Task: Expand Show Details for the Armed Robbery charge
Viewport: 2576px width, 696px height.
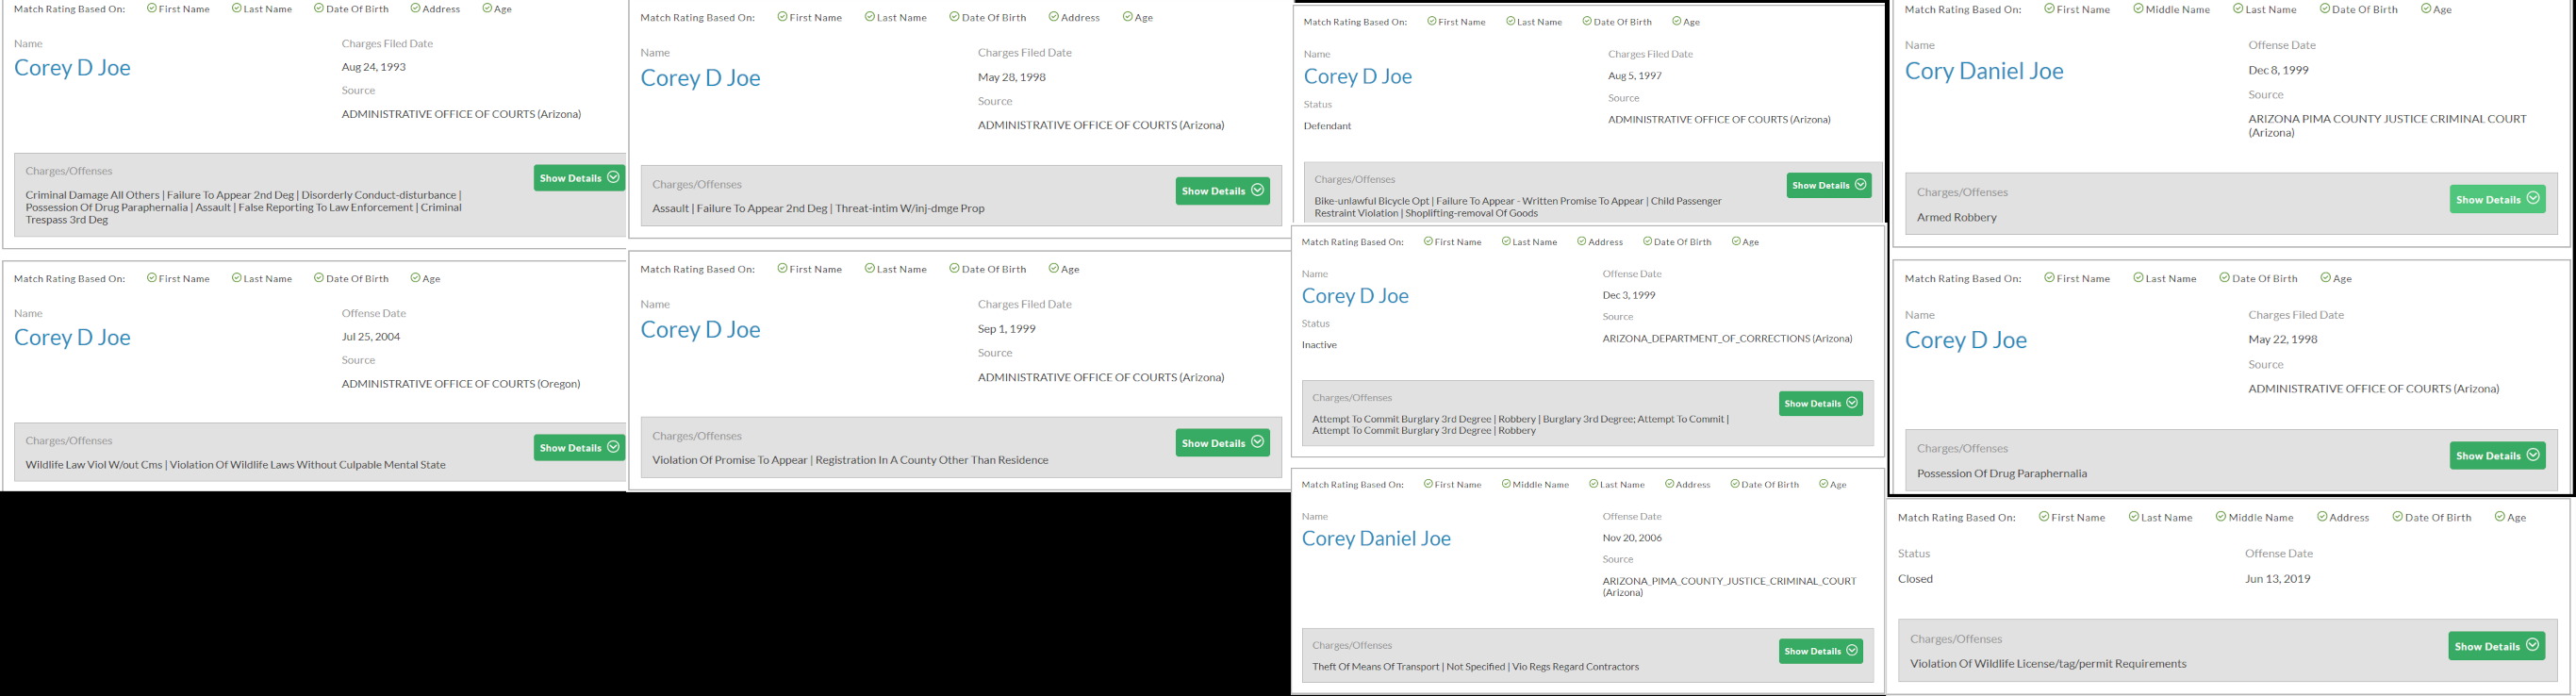Action: [x=2497, y=200]
